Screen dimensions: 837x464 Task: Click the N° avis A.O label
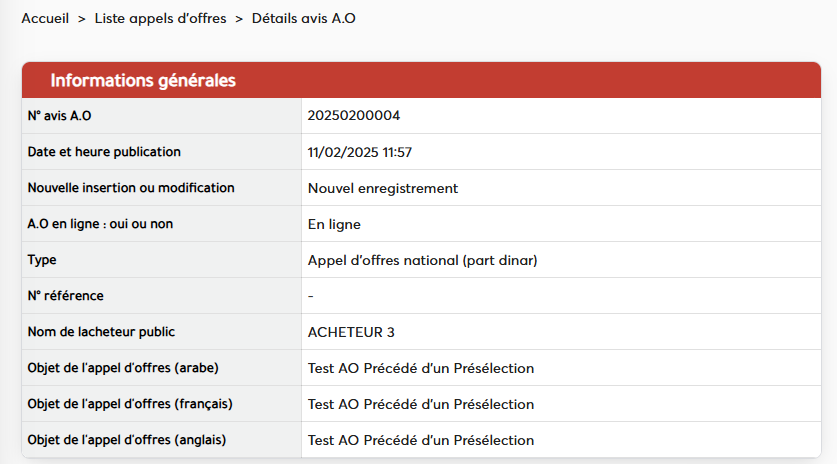click(x=59, y=116)
